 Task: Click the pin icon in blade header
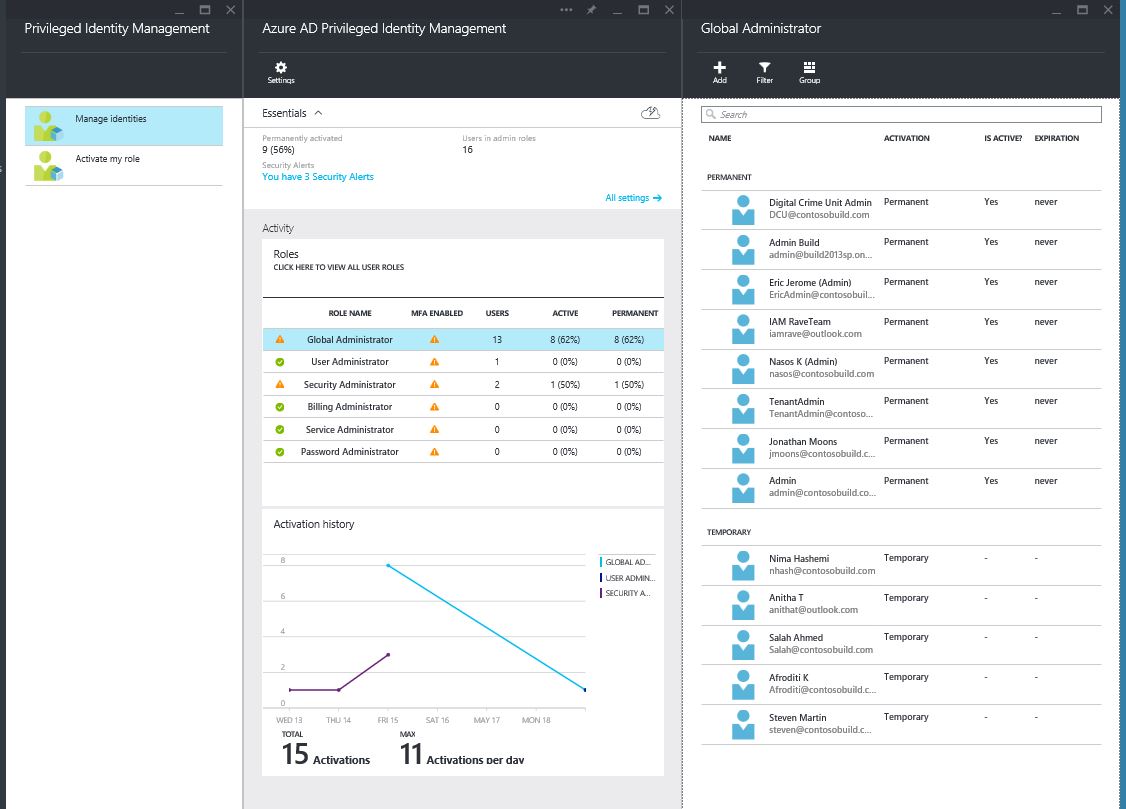click(591, 10)
